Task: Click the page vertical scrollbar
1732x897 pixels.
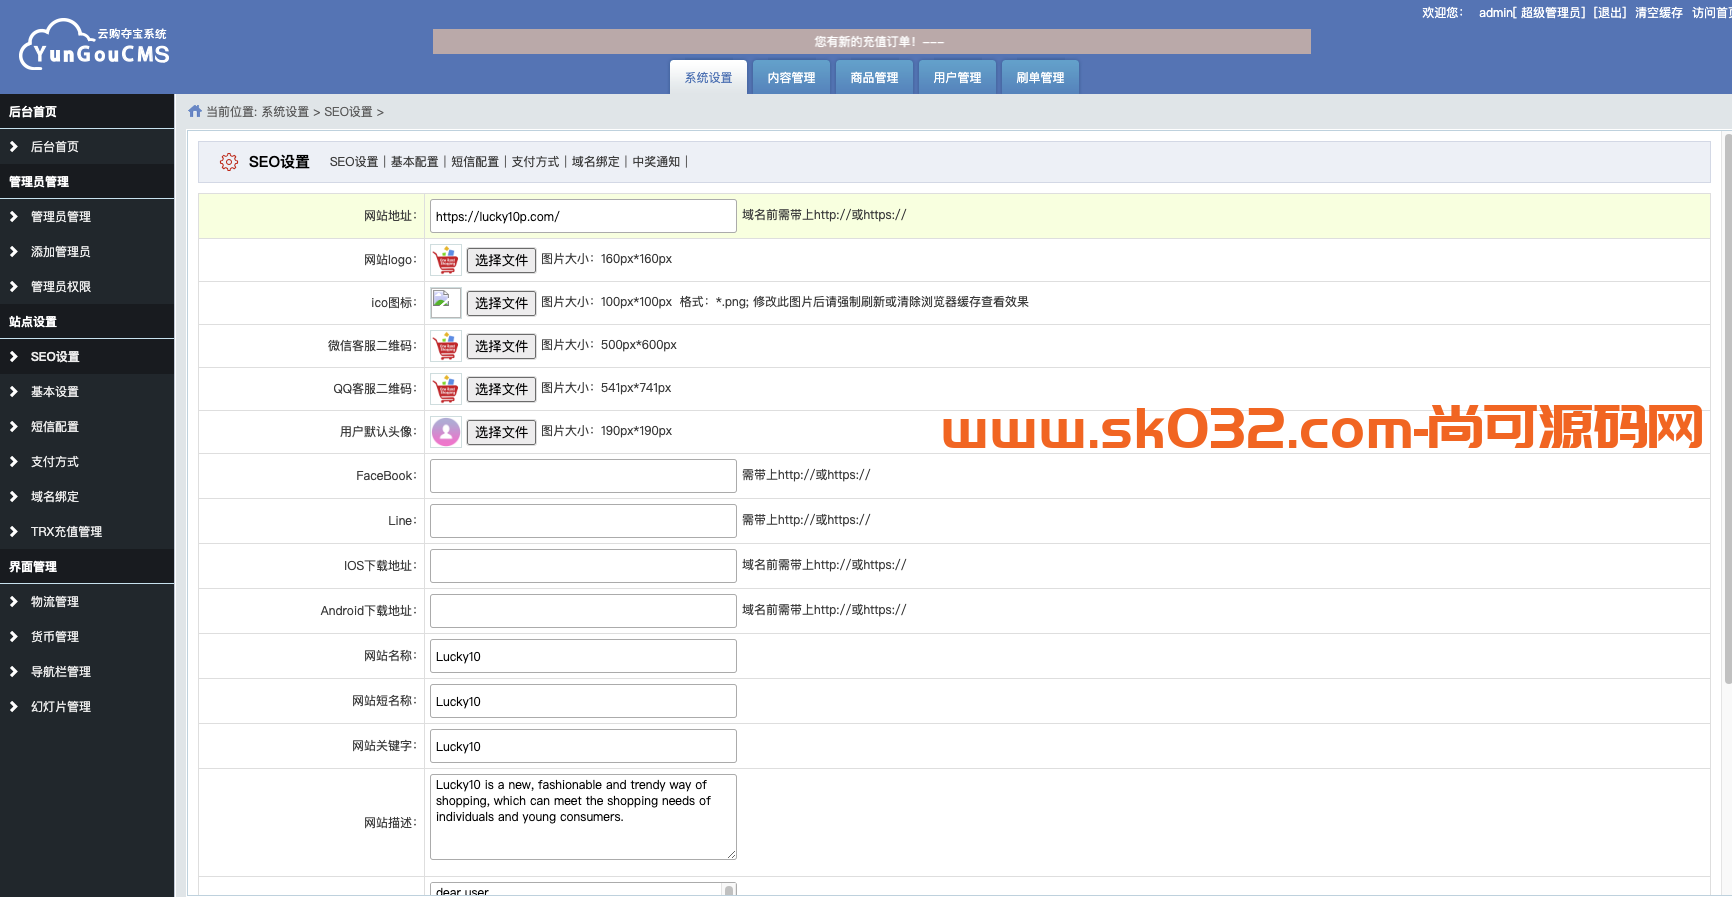Action: [x=1727, y=410]
